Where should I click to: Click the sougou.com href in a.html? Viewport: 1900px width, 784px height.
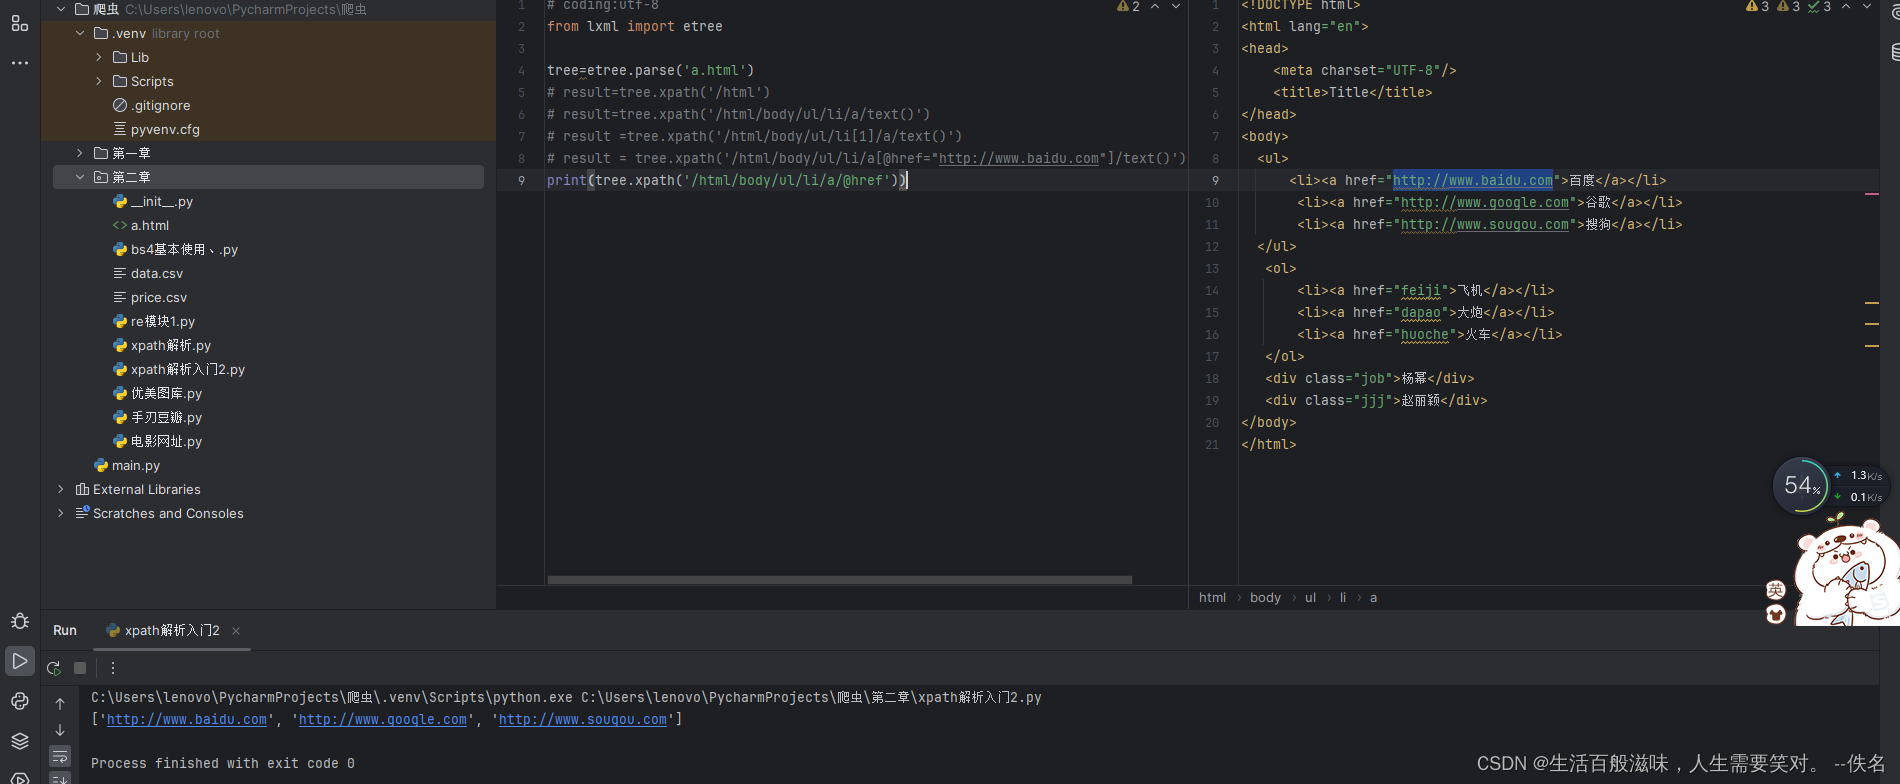1485,225
